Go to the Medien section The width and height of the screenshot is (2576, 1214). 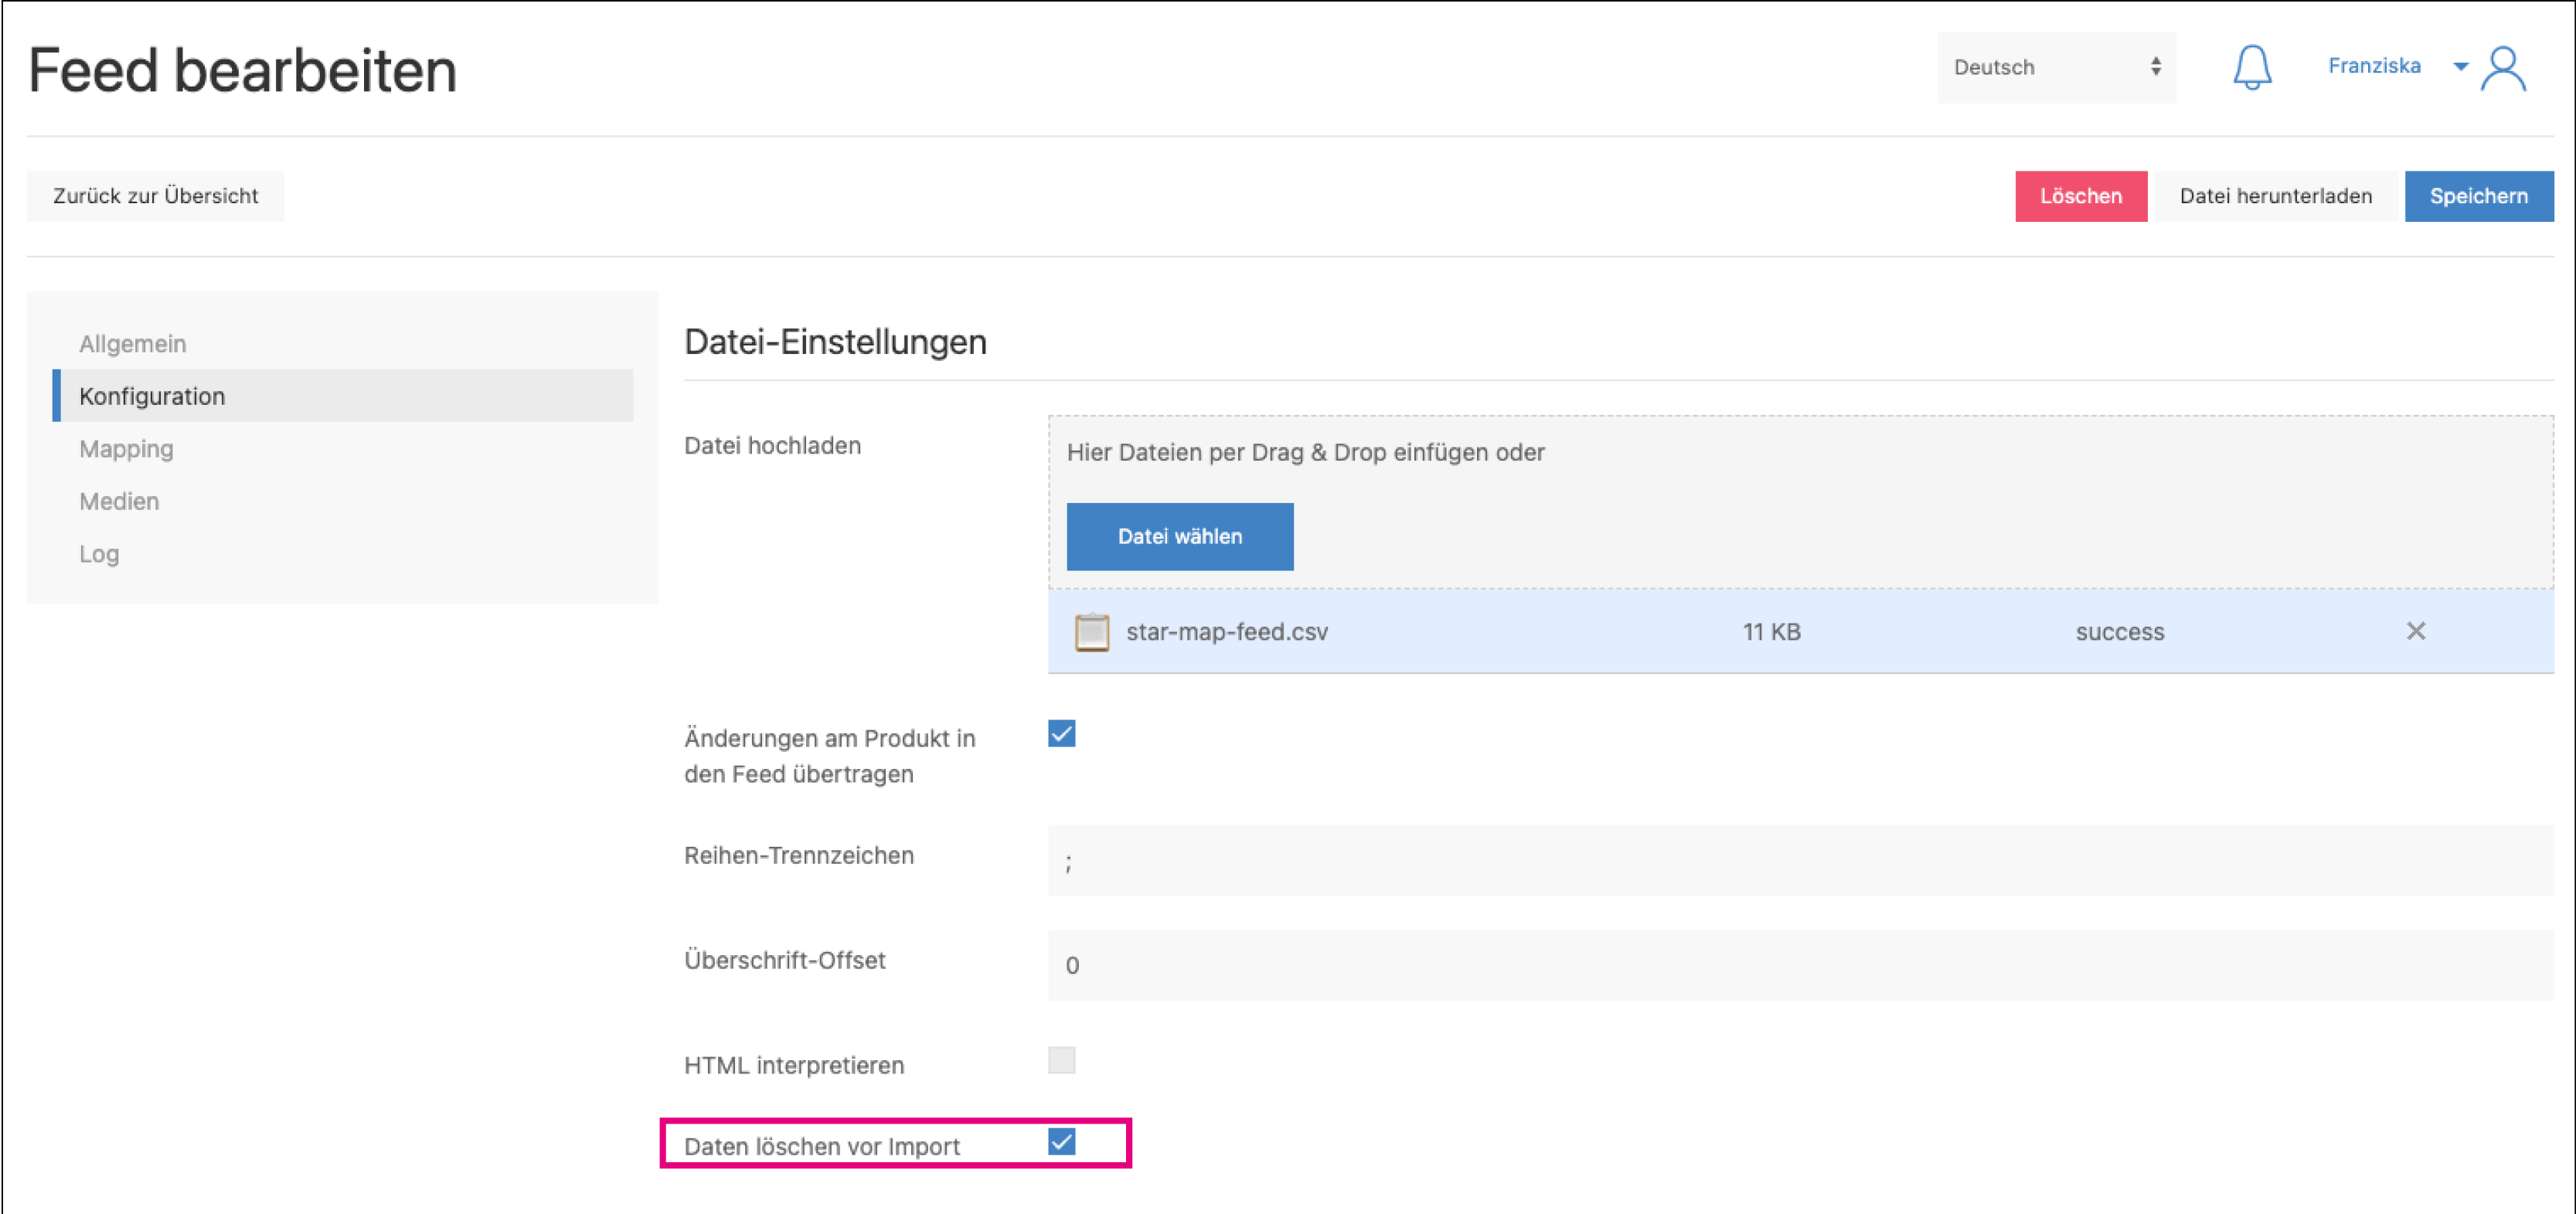(119, 501)
